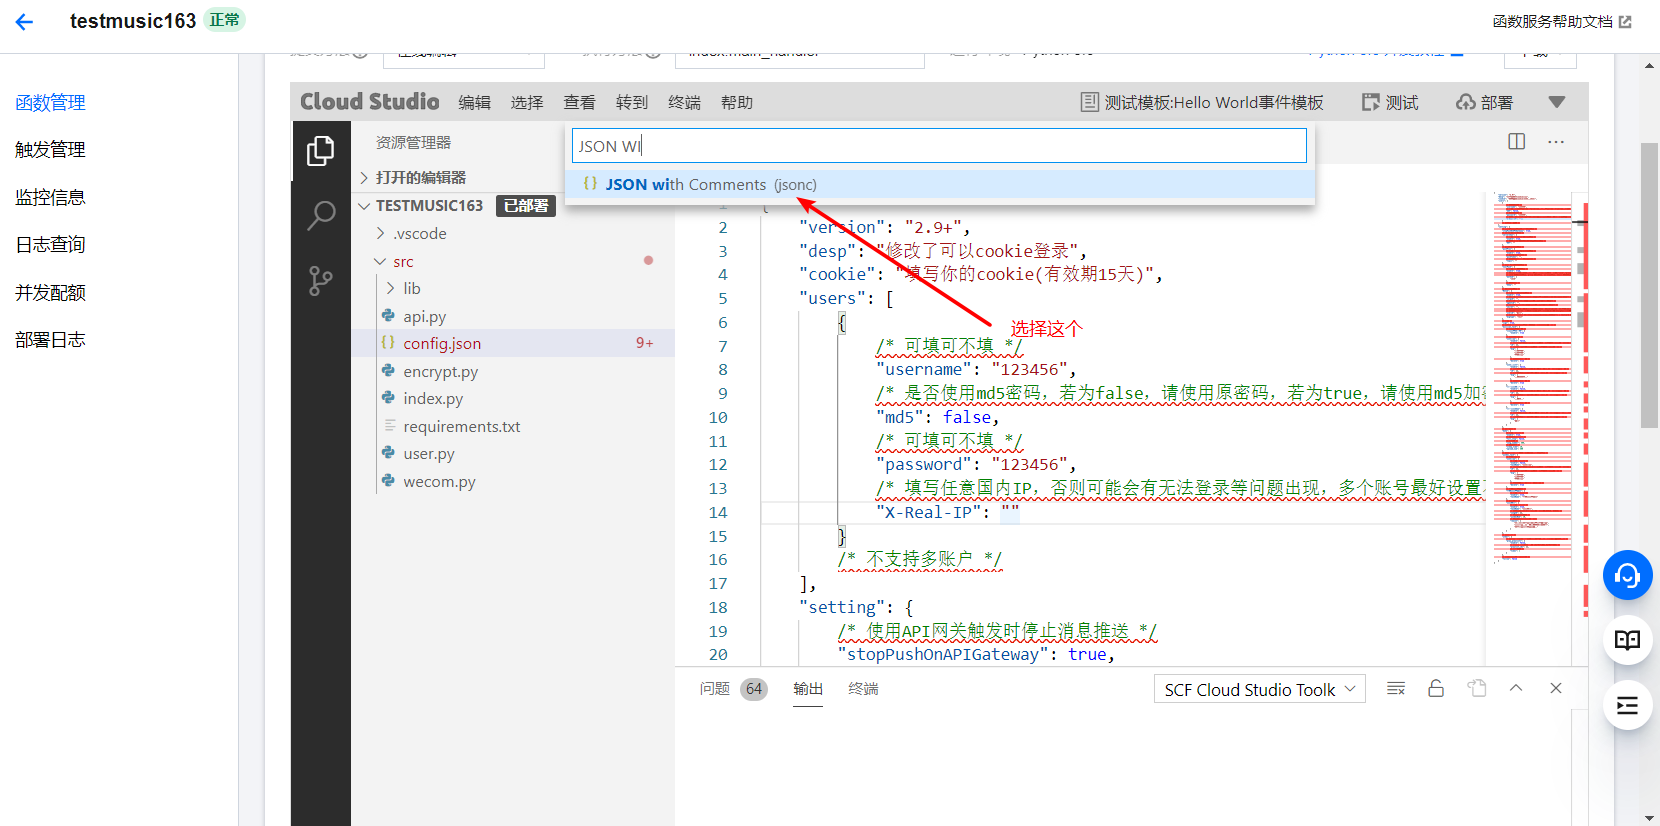The height and width of the screenshot is (826, 1660).
Task: Switch to the 输出 output tab
Action: point(808,688)
